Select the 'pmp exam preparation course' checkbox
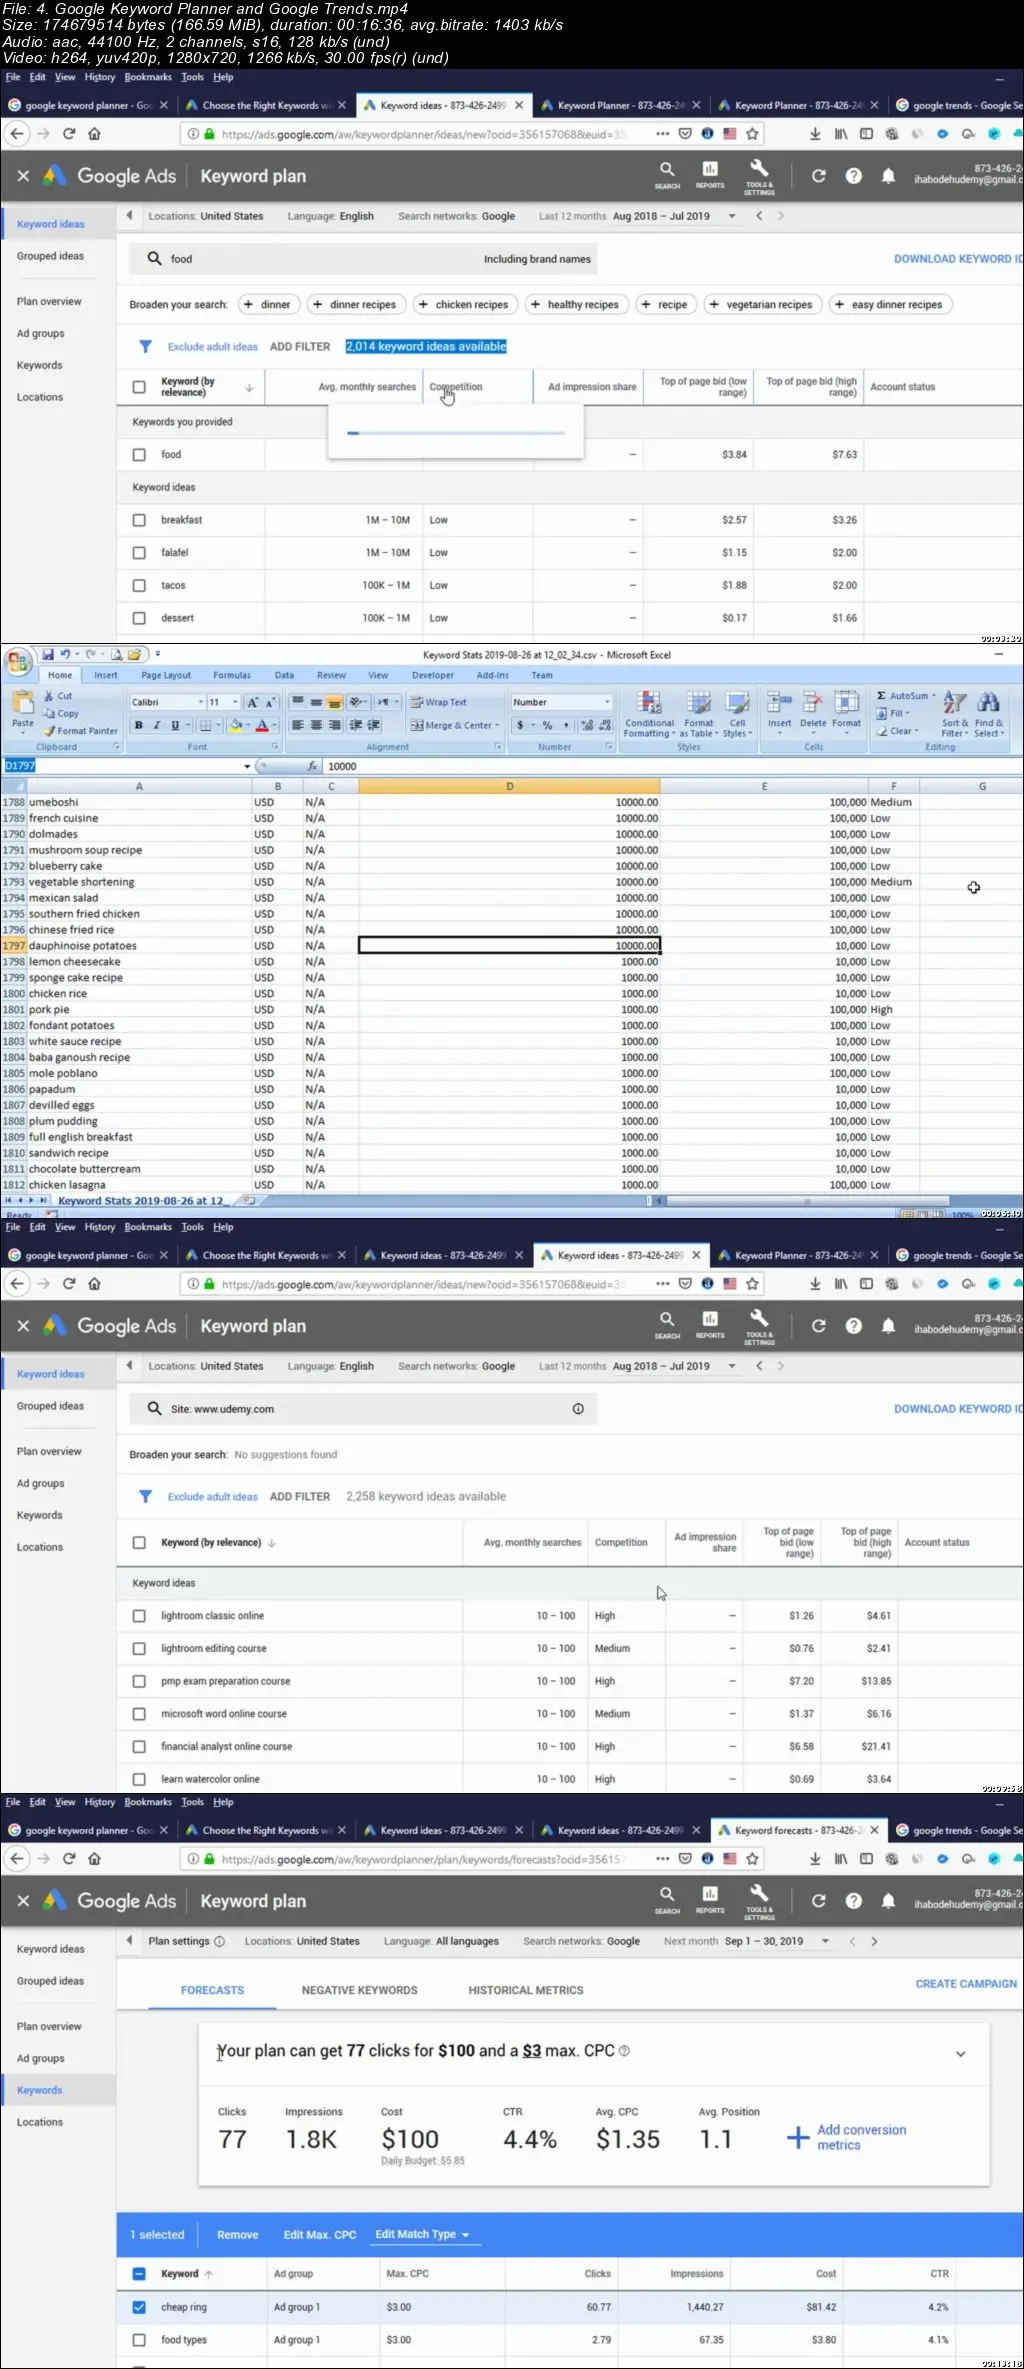 point(139,1682)
